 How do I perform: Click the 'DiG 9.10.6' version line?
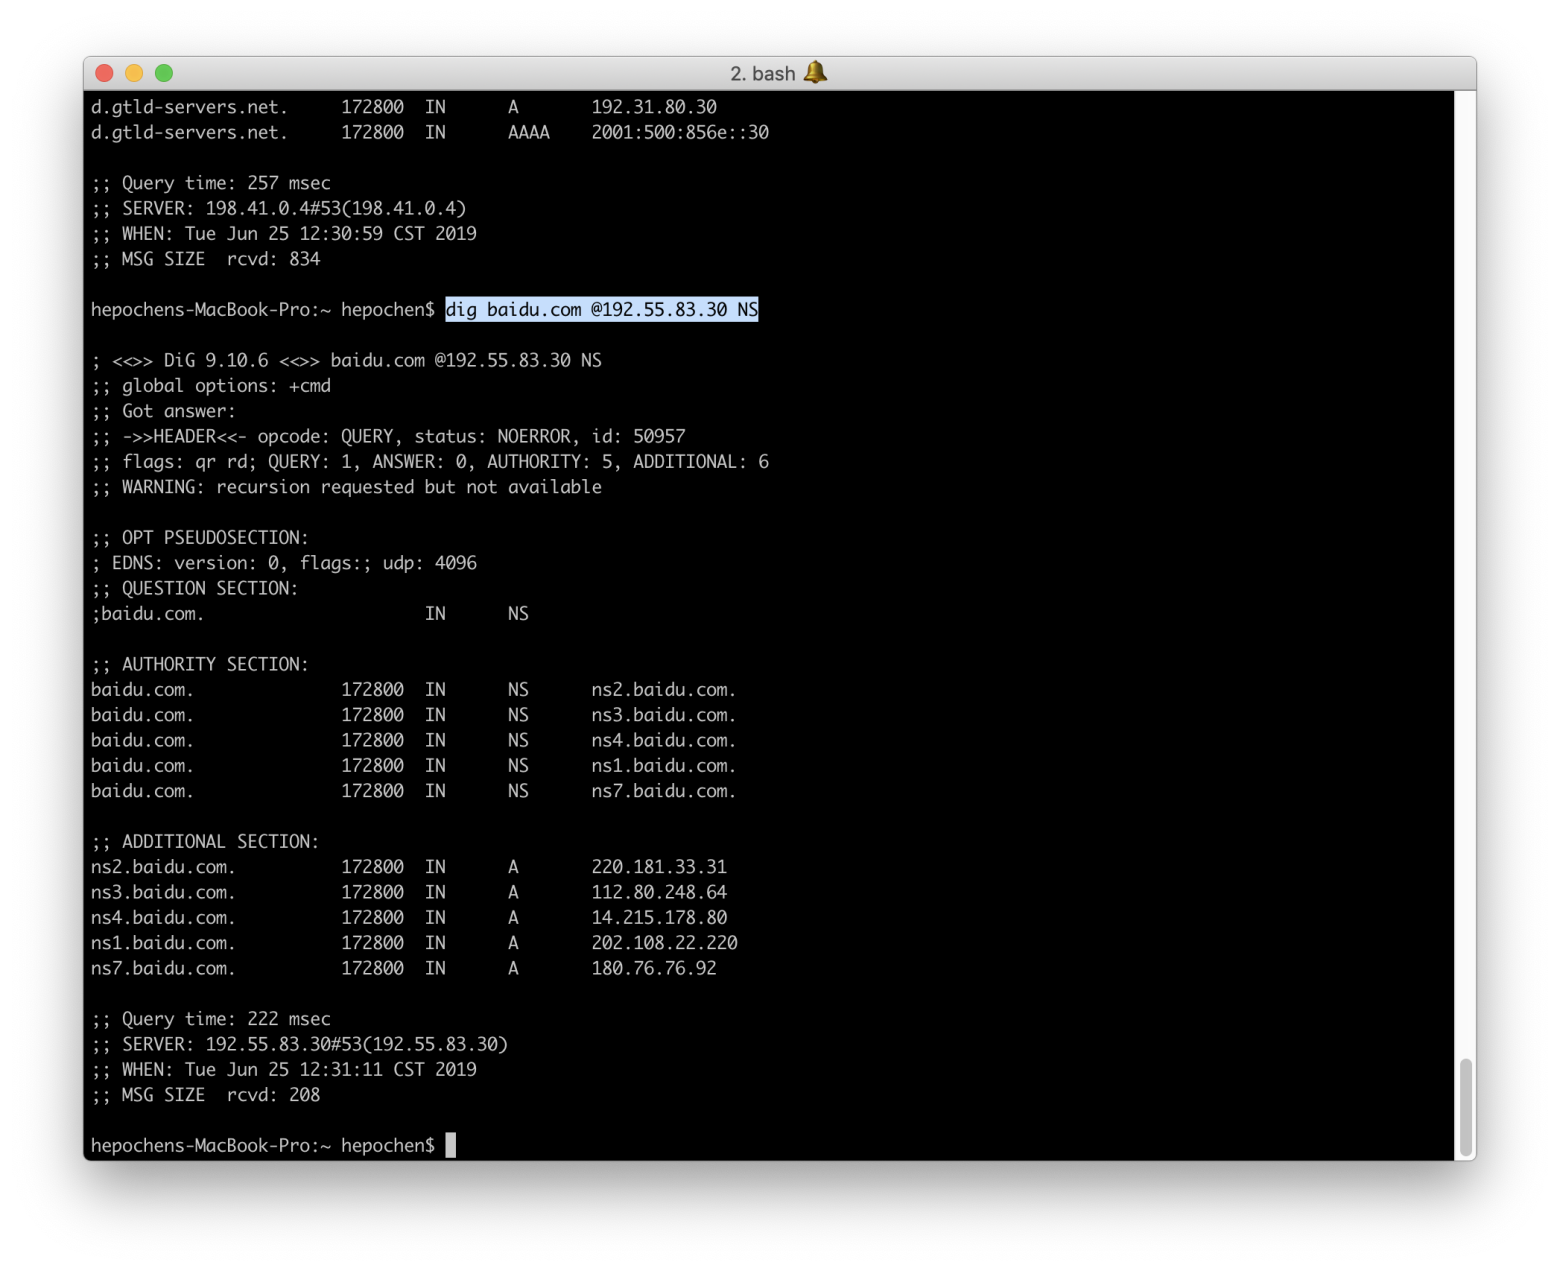347,360
